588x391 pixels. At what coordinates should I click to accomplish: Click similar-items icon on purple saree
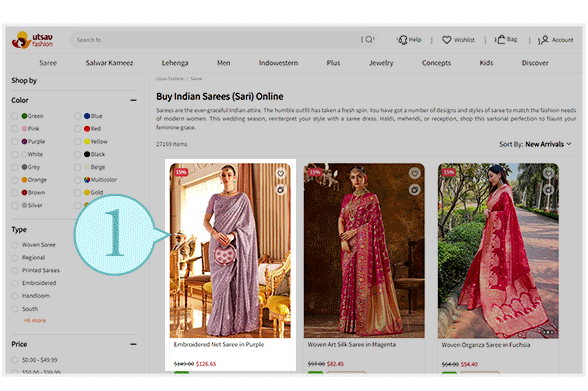pyautogui.click(x=280, y=190)
